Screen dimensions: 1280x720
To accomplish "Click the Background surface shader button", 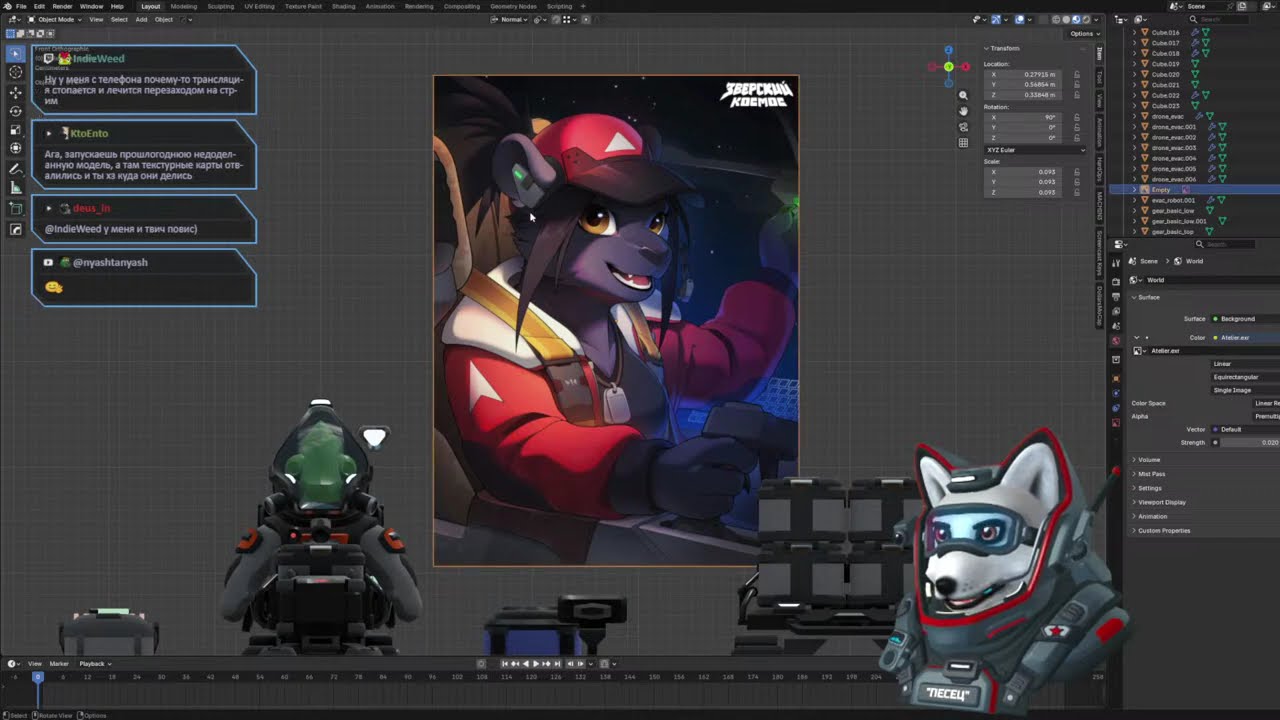I will tap(1244, 319).
